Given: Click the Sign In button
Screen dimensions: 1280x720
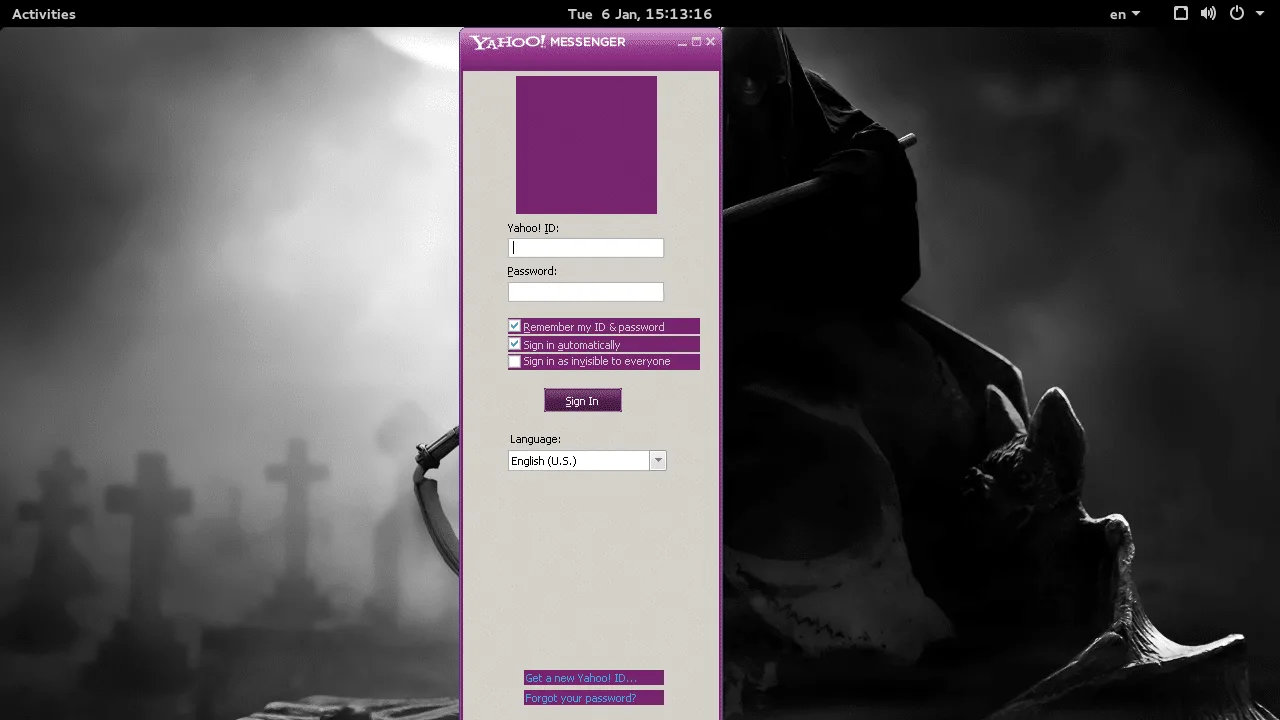Looking at the screenshot, I should (x=583, y=401).
